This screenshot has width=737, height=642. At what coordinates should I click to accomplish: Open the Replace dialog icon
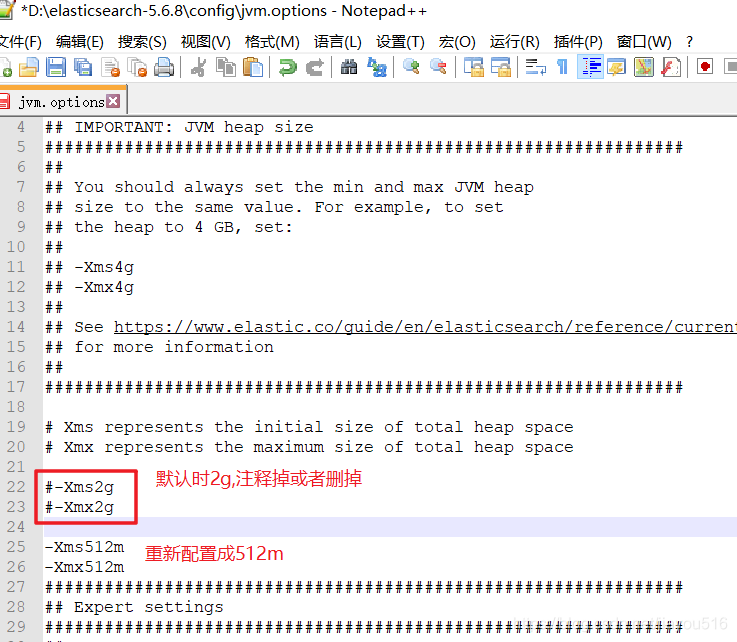(x=376, y=67)
